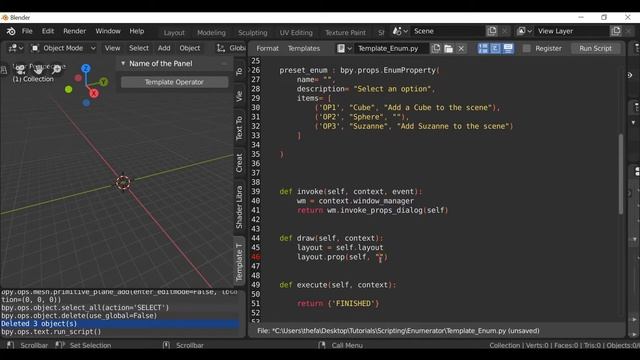Click the camera view icon in viewport
This screenshot has width=640, height=360.
[20, 69]
